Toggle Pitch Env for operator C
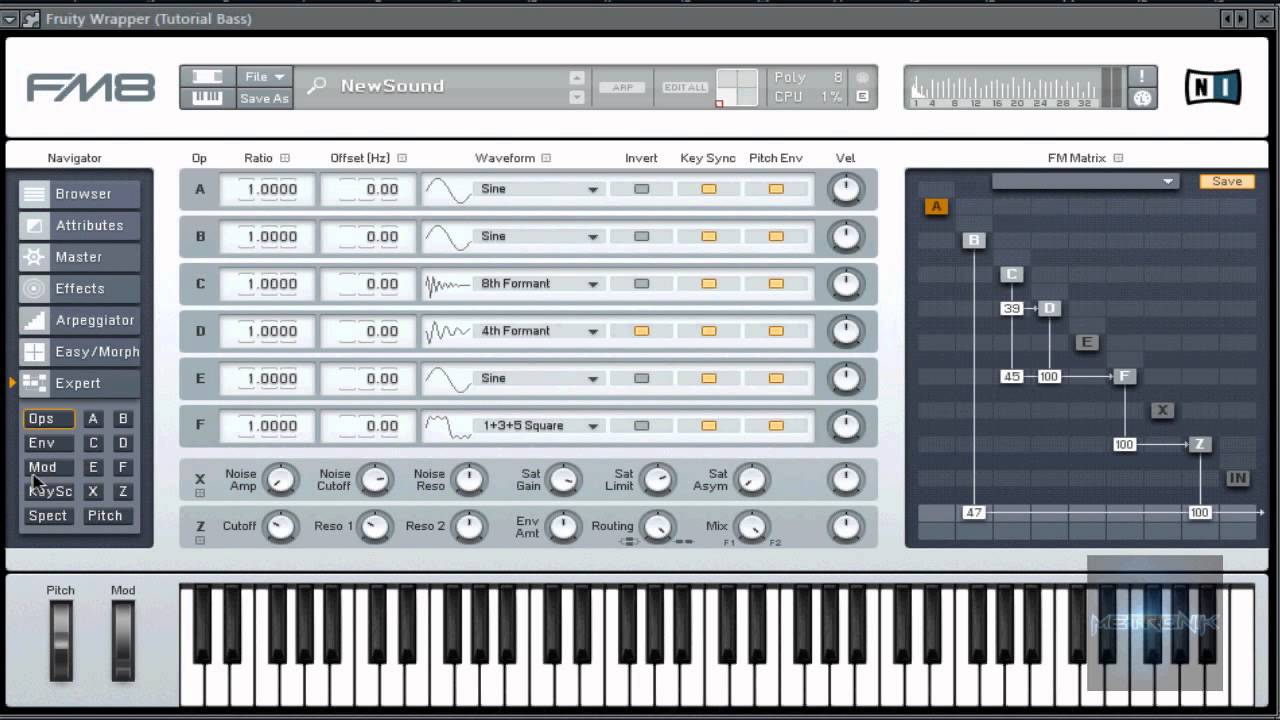The width and height of the screenshot is (1280, 720). pos(776,284)
